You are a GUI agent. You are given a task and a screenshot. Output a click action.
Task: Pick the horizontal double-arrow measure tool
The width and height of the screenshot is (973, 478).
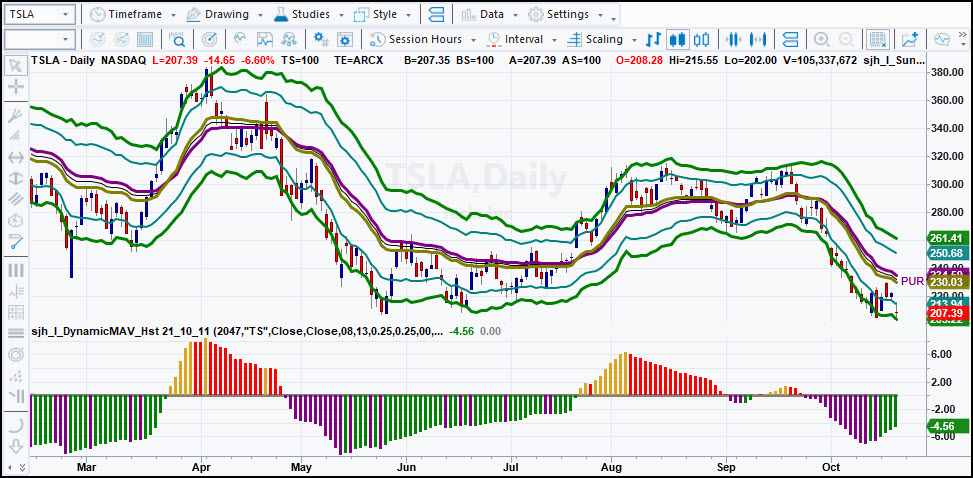coord(16,157)
